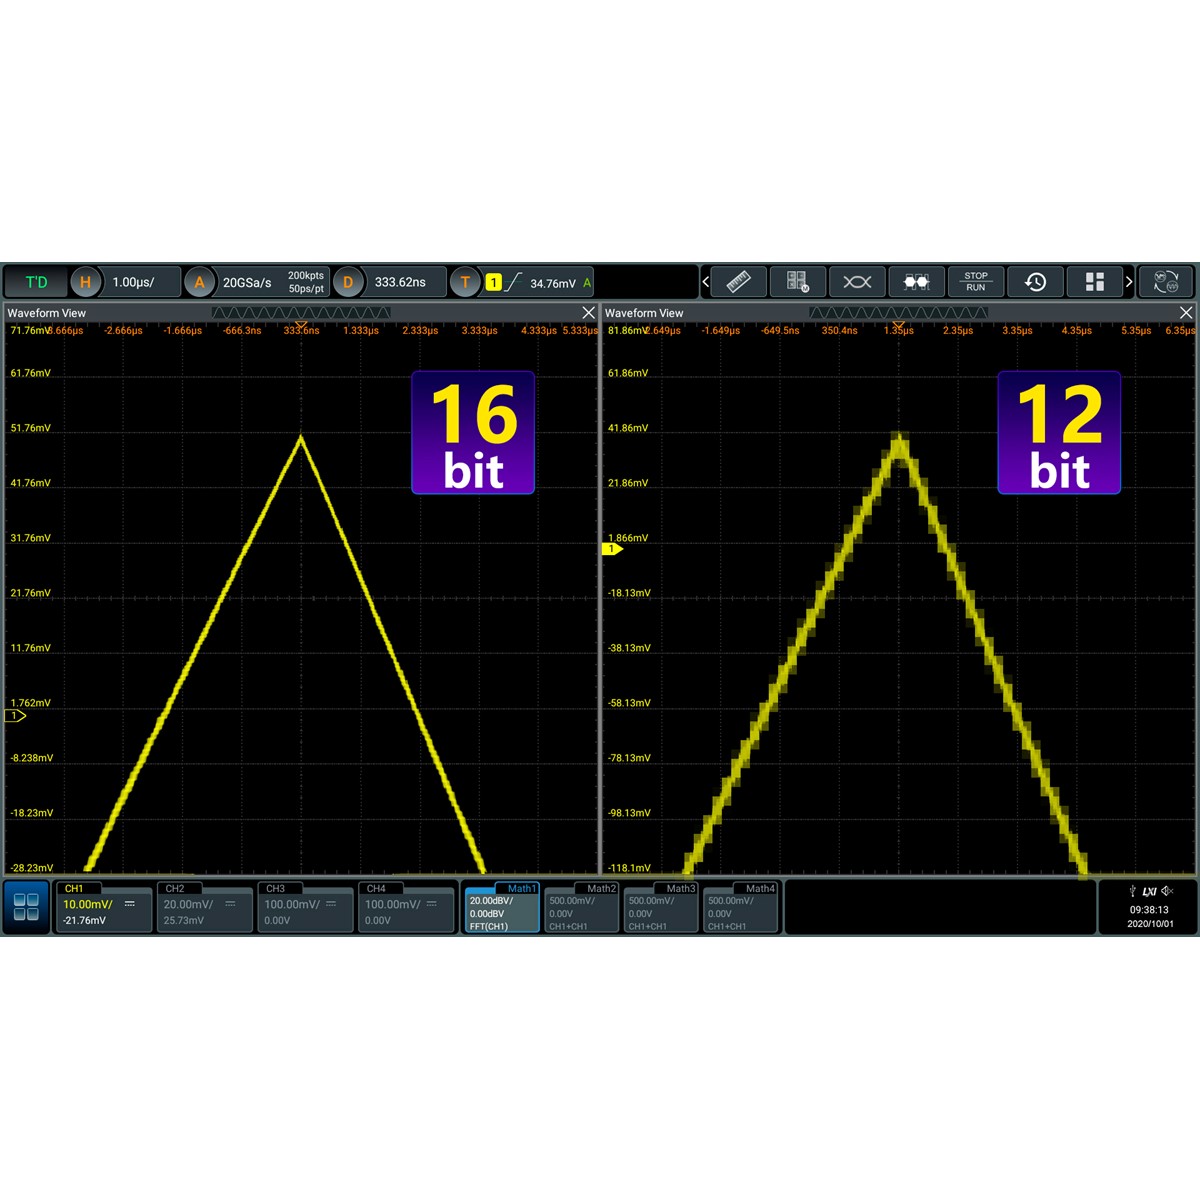Image resolution: width=1200 pixels, height=1200 pixels.
Task: Toggle channel CH3 on
Action: [305, 908]
